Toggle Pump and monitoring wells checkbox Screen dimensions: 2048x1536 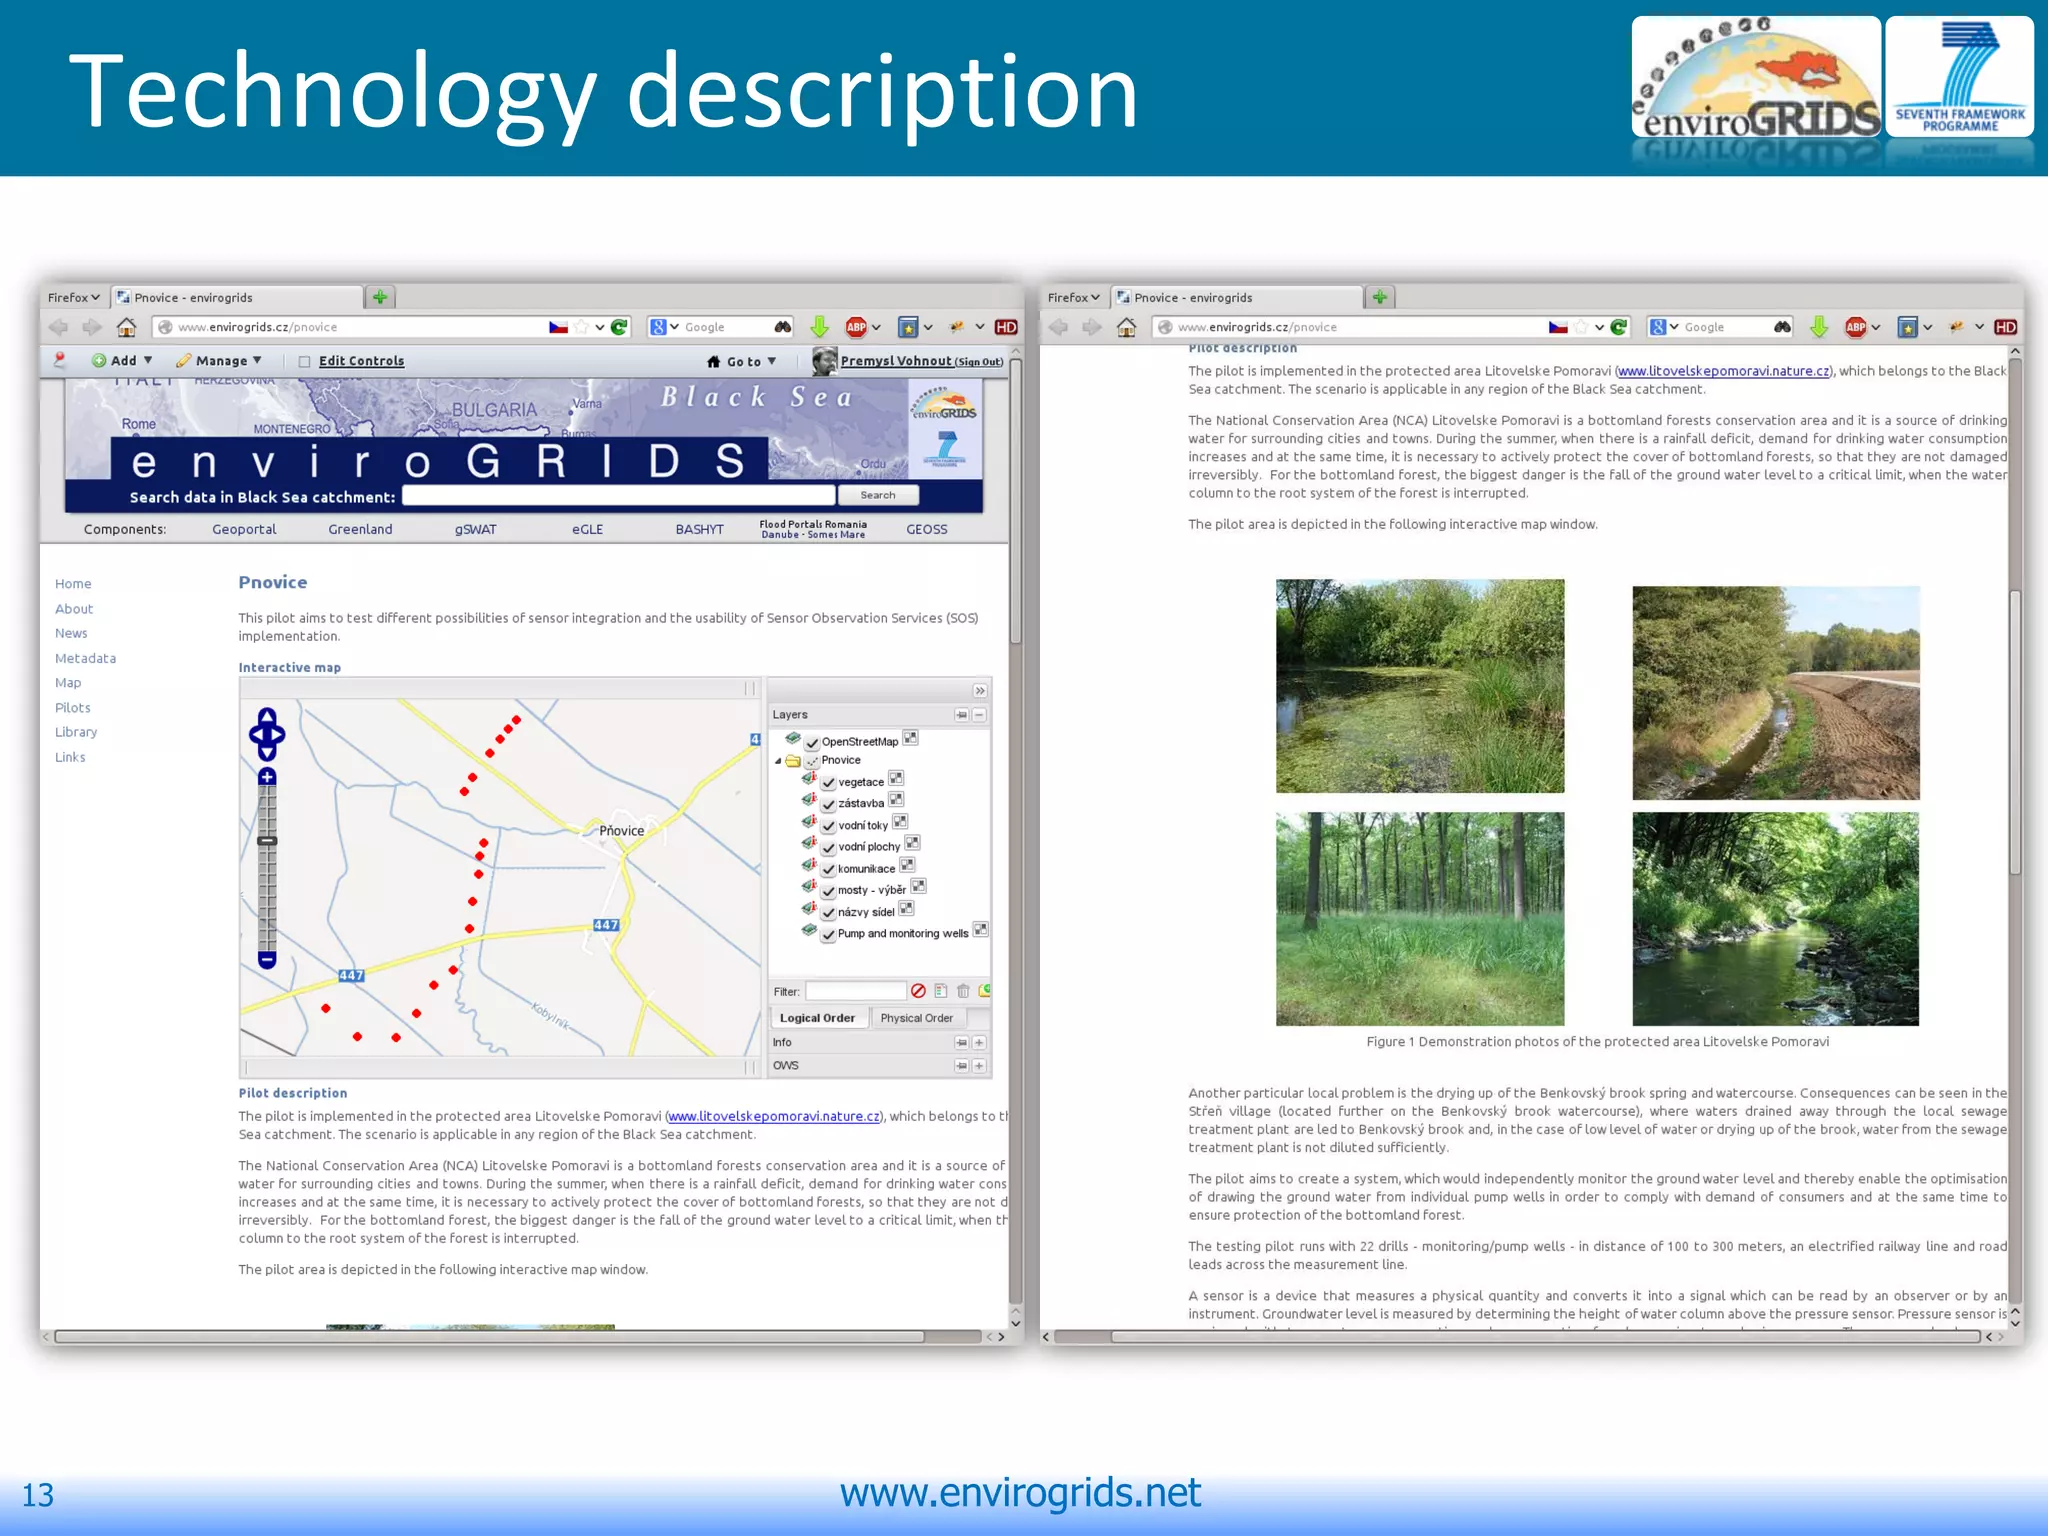[x=829, y=935]
